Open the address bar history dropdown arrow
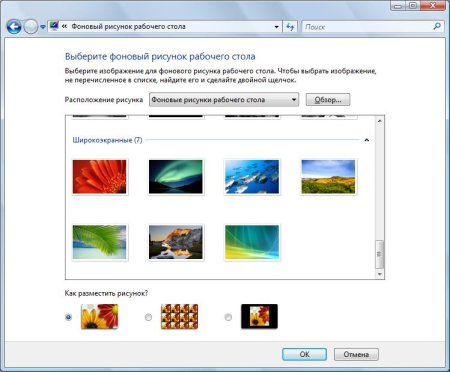The image size is (450, 372). [x=276, y=27]
